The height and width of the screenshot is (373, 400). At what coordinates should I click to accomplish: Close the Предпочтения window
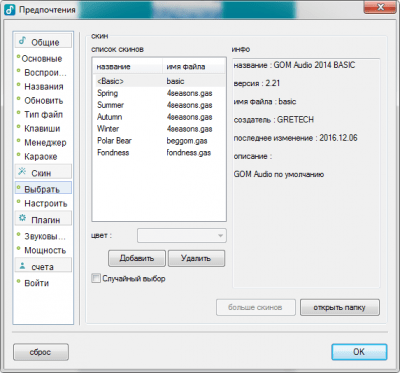click(x=380, y=7)
